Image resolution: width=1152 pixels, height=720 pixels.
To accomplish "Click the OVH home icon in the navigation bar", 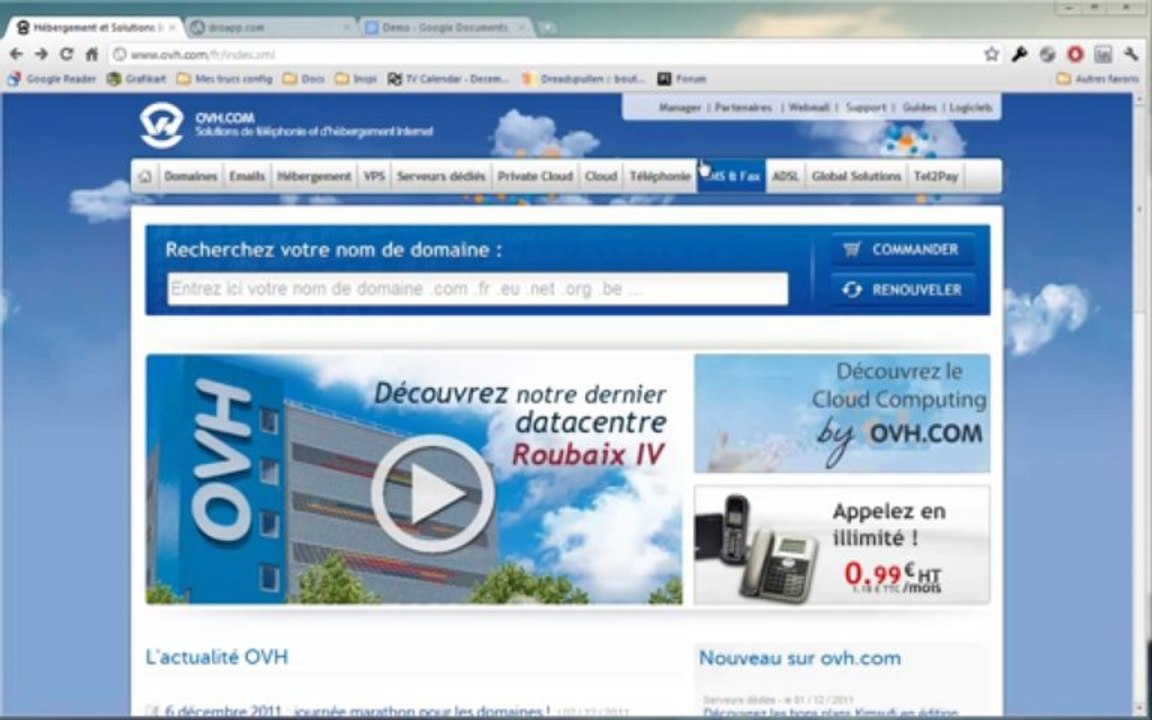I will click(x=145, y=176).
